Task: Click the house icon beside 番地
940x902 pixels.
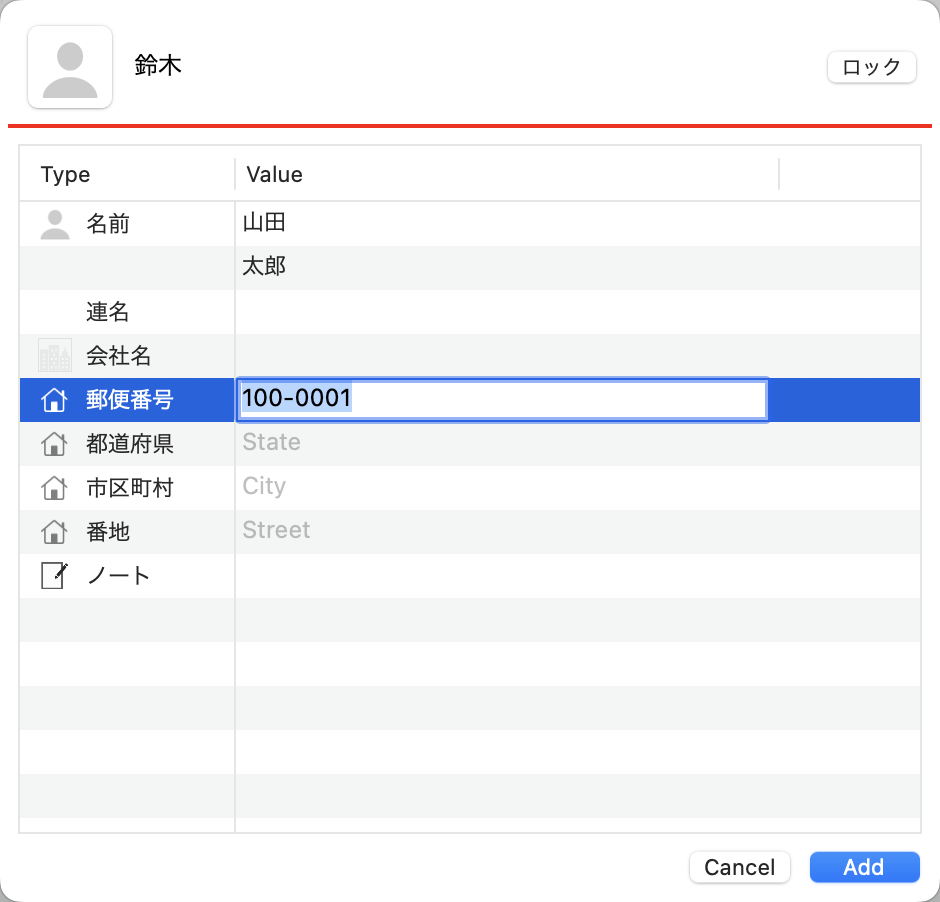Action: (54, 532)
